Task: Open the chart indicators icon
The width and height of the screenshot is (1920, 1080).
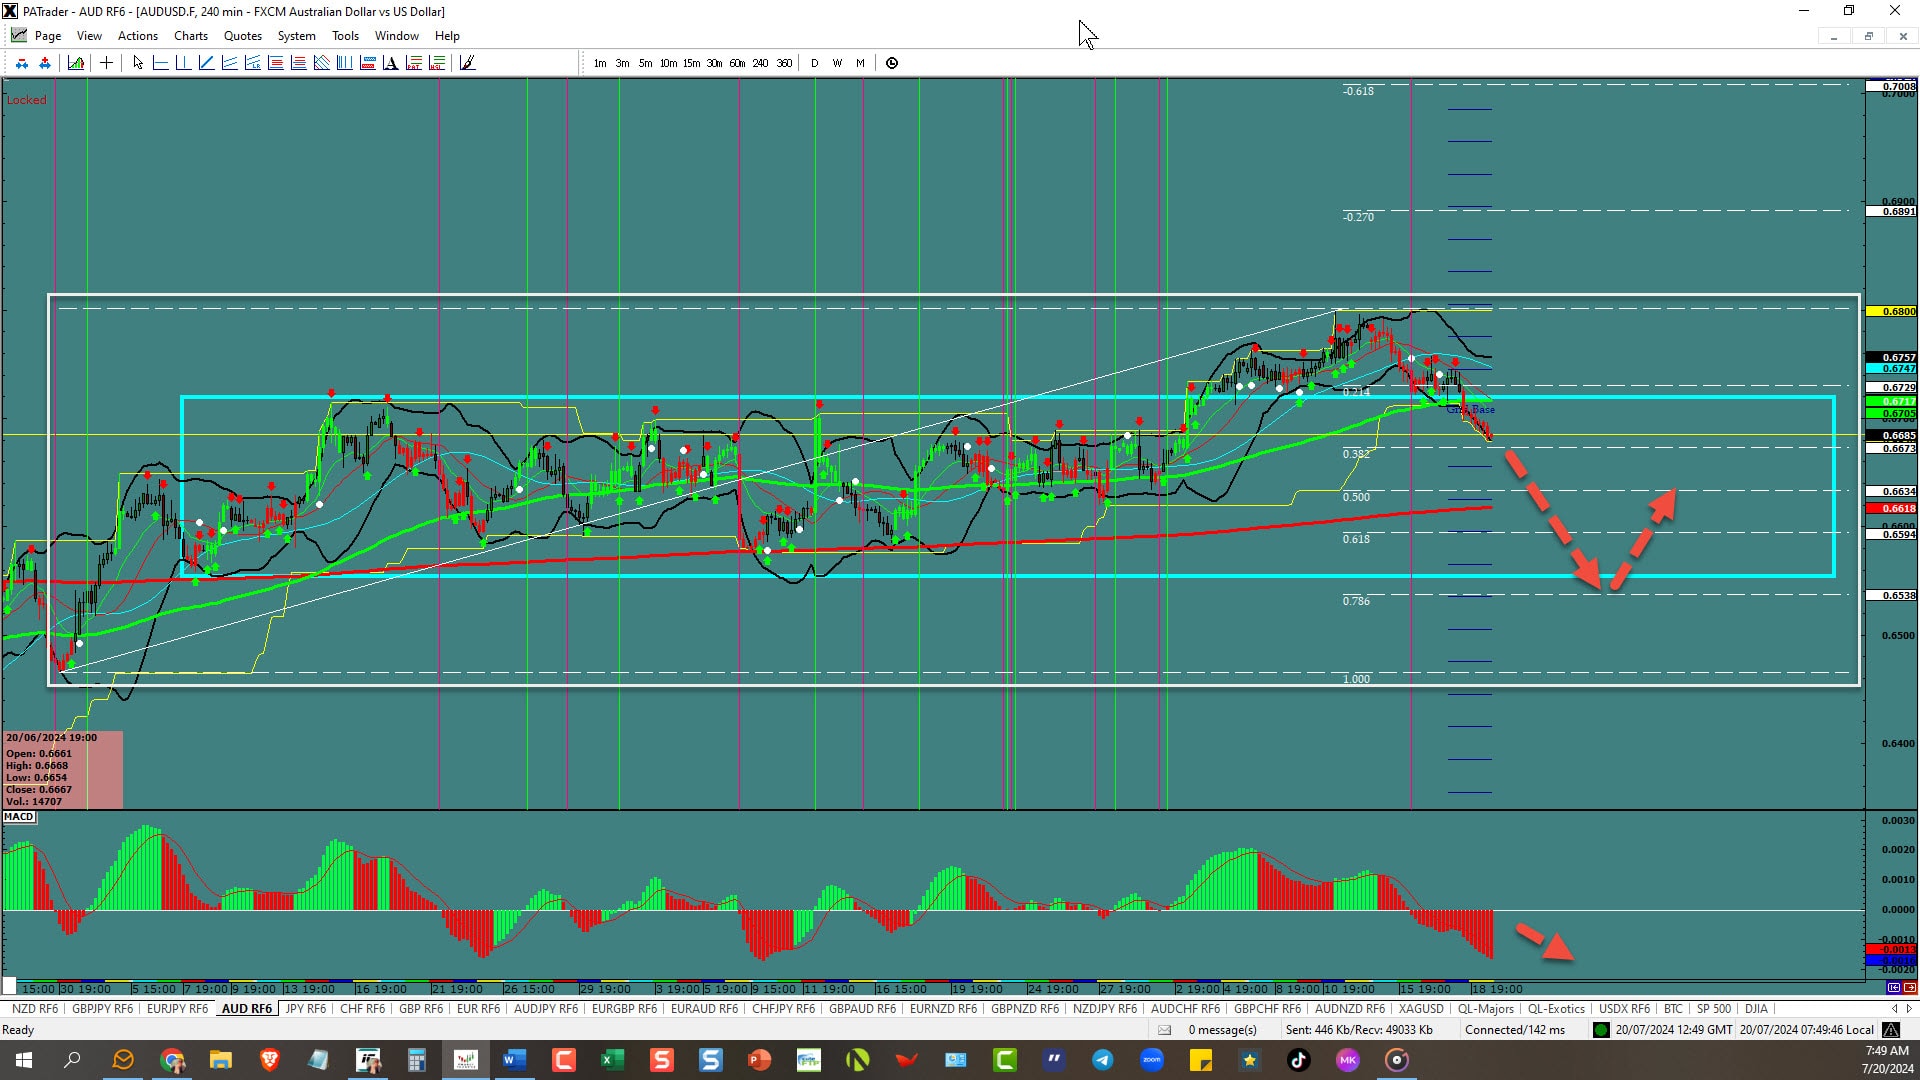Action: point(76,63)
